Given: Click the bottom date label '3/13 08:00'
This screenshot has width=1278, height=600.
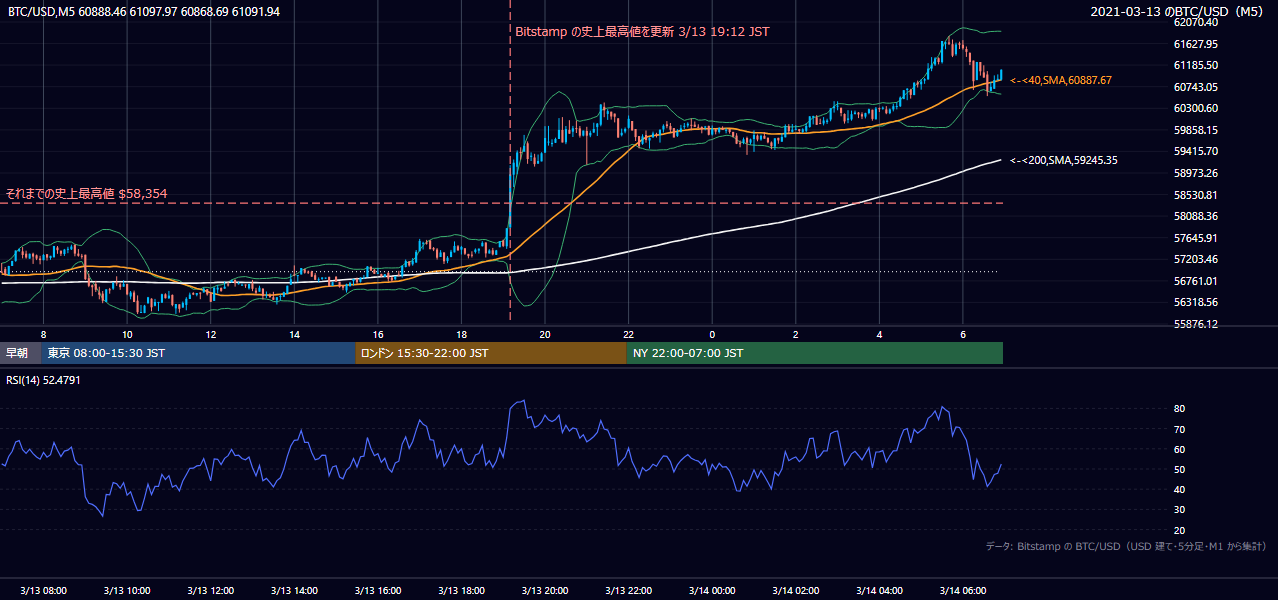Looking at the screenshot, I should [x=43, y=591].
